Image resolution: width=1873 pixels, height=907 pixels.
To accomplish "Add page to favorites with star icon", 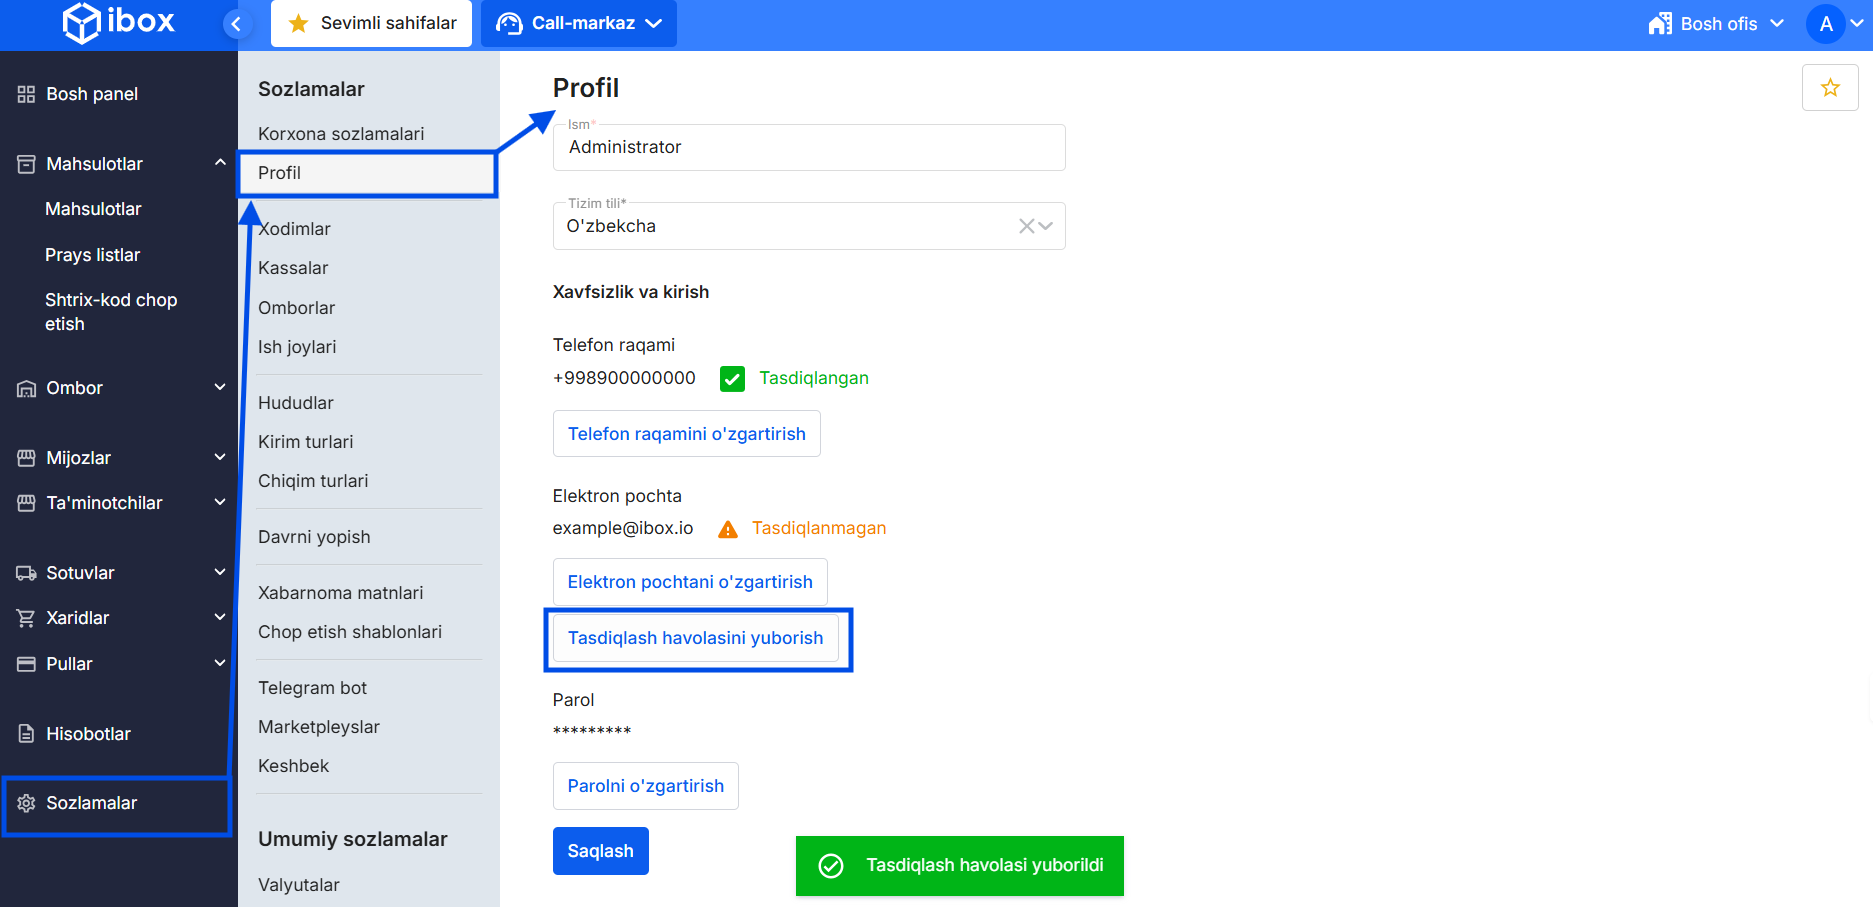I will point(1829,88).
